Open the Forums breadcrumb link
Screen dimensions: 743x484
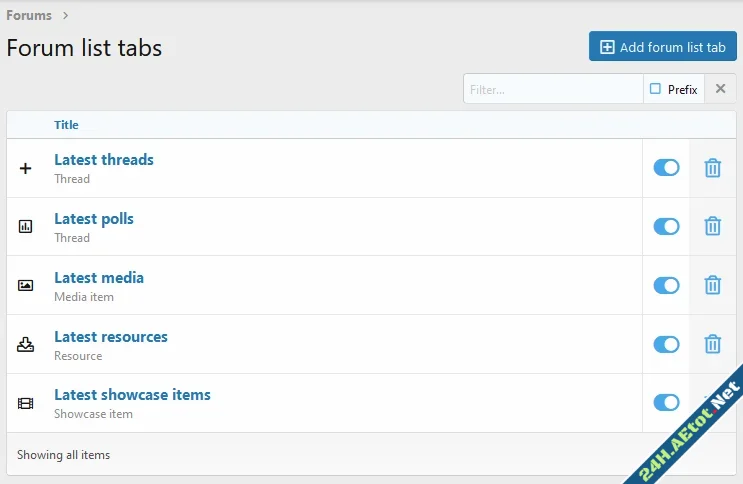(29, 15)
